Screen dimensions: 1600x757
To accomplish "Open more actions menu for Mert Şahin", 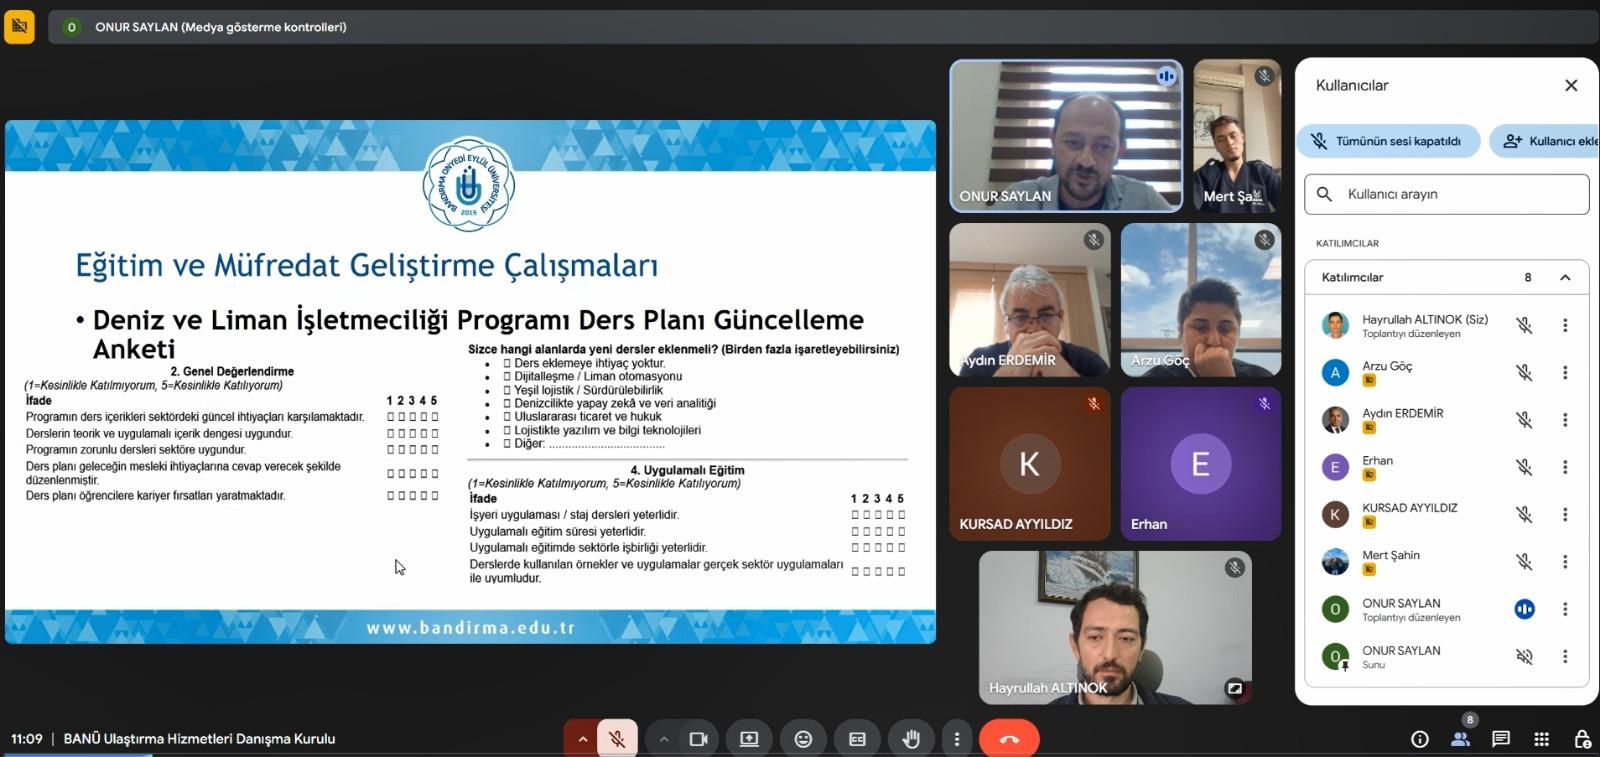I will 1565,562.
